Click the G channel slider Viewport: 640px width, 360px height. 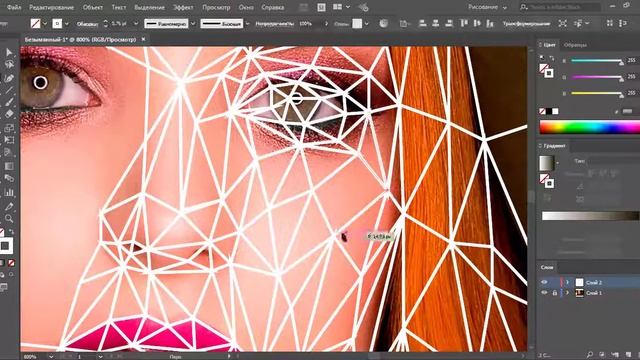click(x=597, y=77)
